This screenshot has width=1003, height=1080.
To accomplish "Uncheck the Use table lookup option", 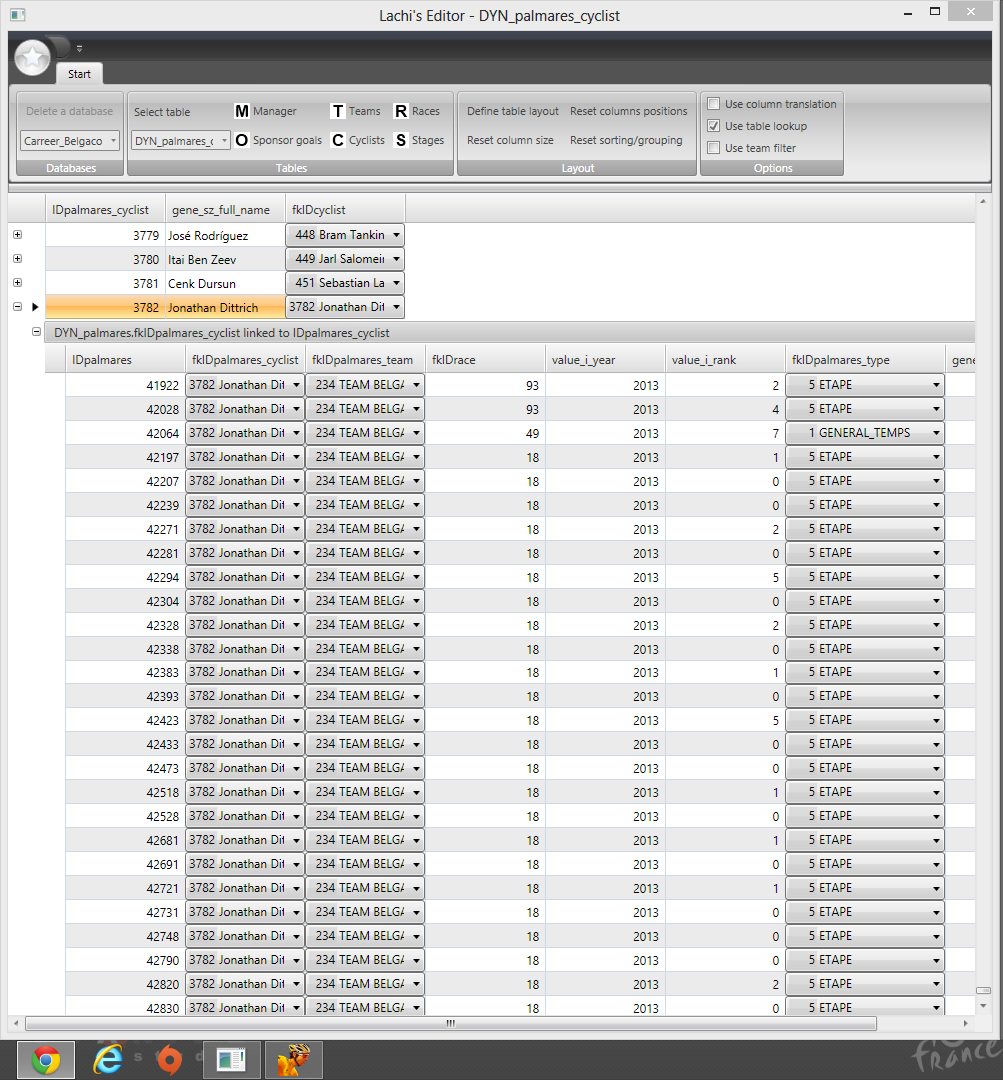I will click(713, 126).
